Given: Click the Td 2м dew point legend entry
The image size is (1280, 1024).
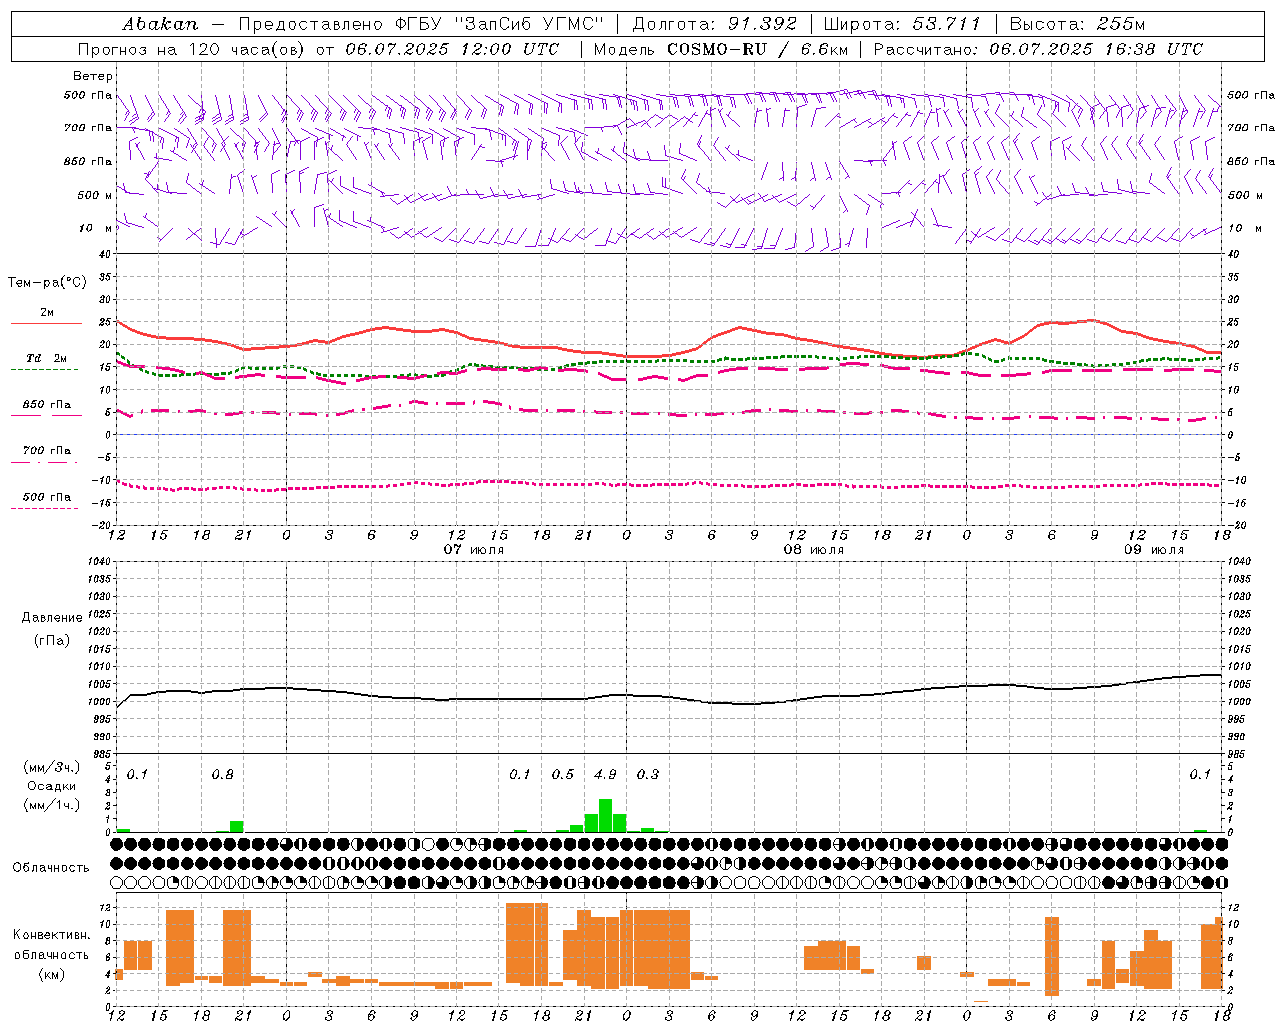Looking at the screenshot, I should tap(47, 358).
